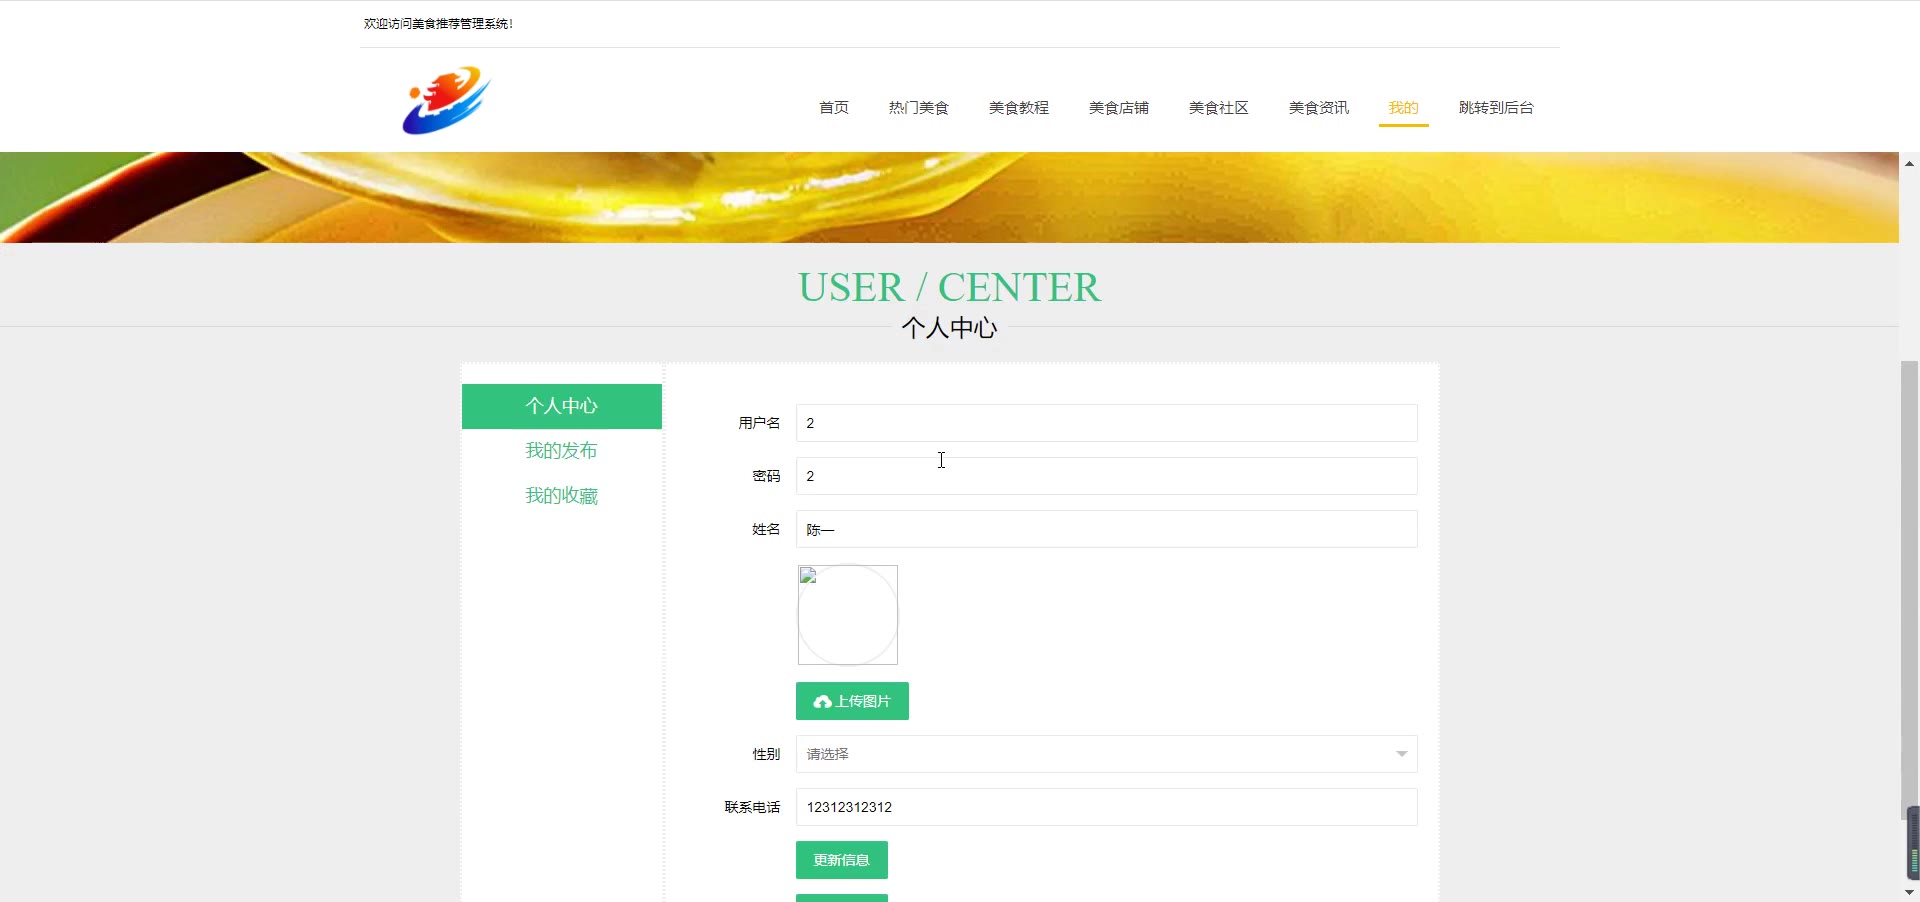Click the gender dropdown arrow
The height and width of the screenshot is (902, 1920).
tap(1401, 754)
